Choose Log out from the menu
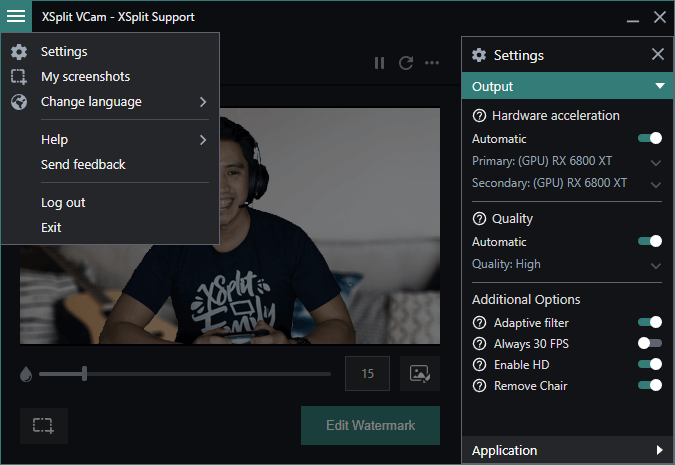Viewport: 675px width, 465px height. click(x=110, y=203)
